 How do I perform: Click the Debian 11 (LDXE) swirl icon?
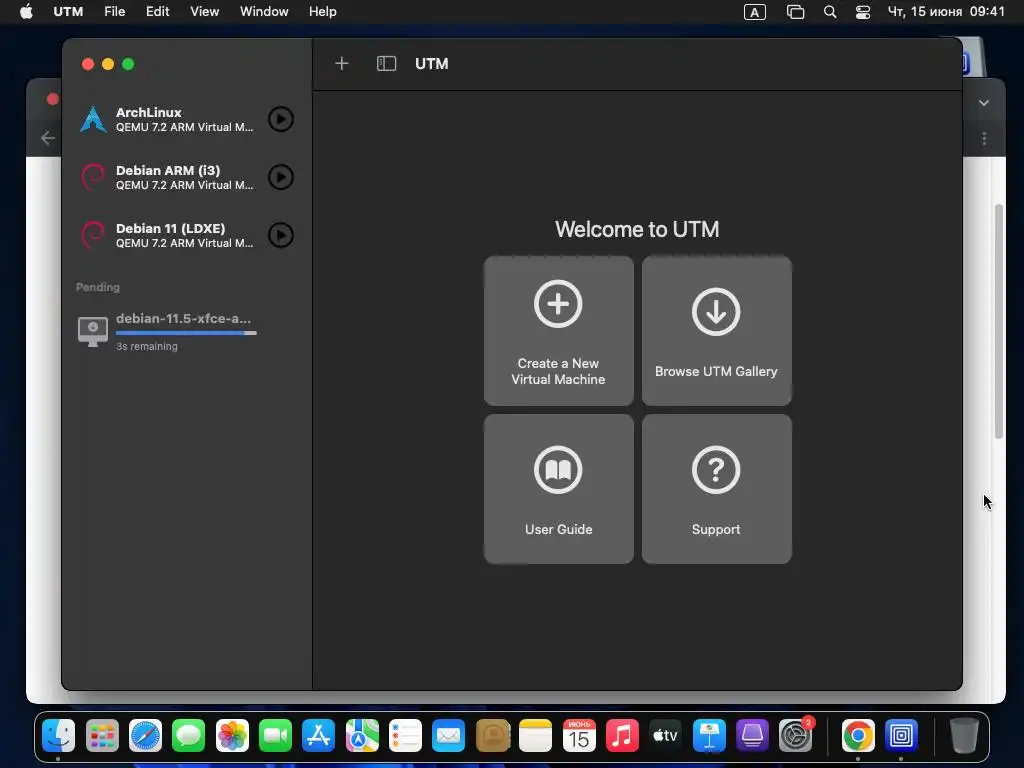(93, 235)
